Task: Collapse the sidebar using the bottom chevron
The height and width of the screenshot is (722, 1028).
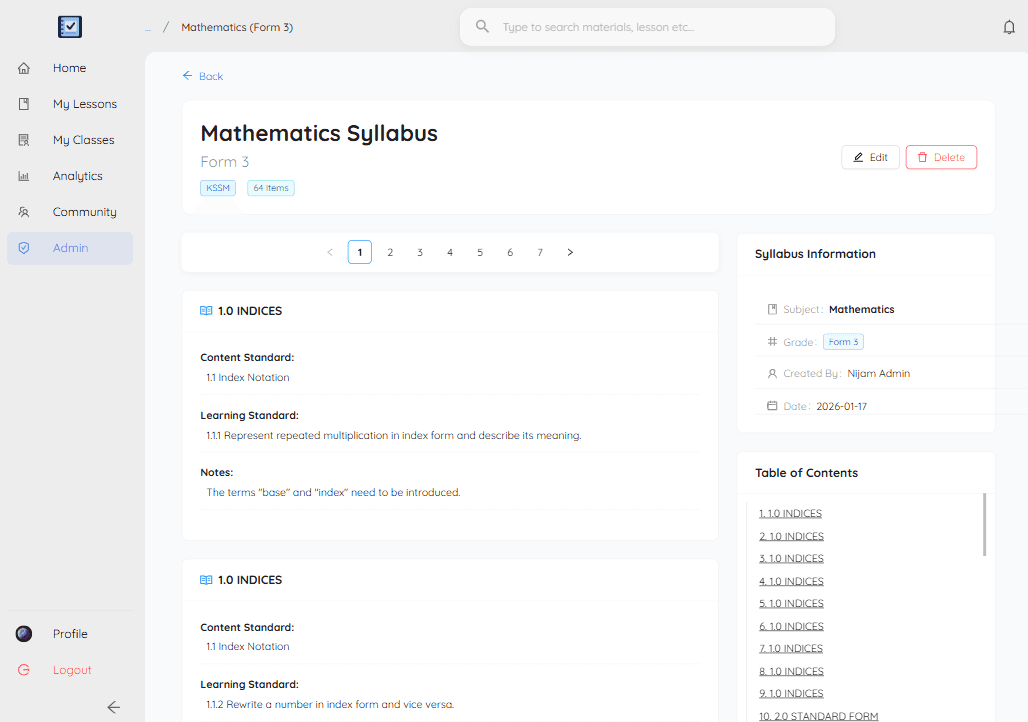Action: [113, 707]
